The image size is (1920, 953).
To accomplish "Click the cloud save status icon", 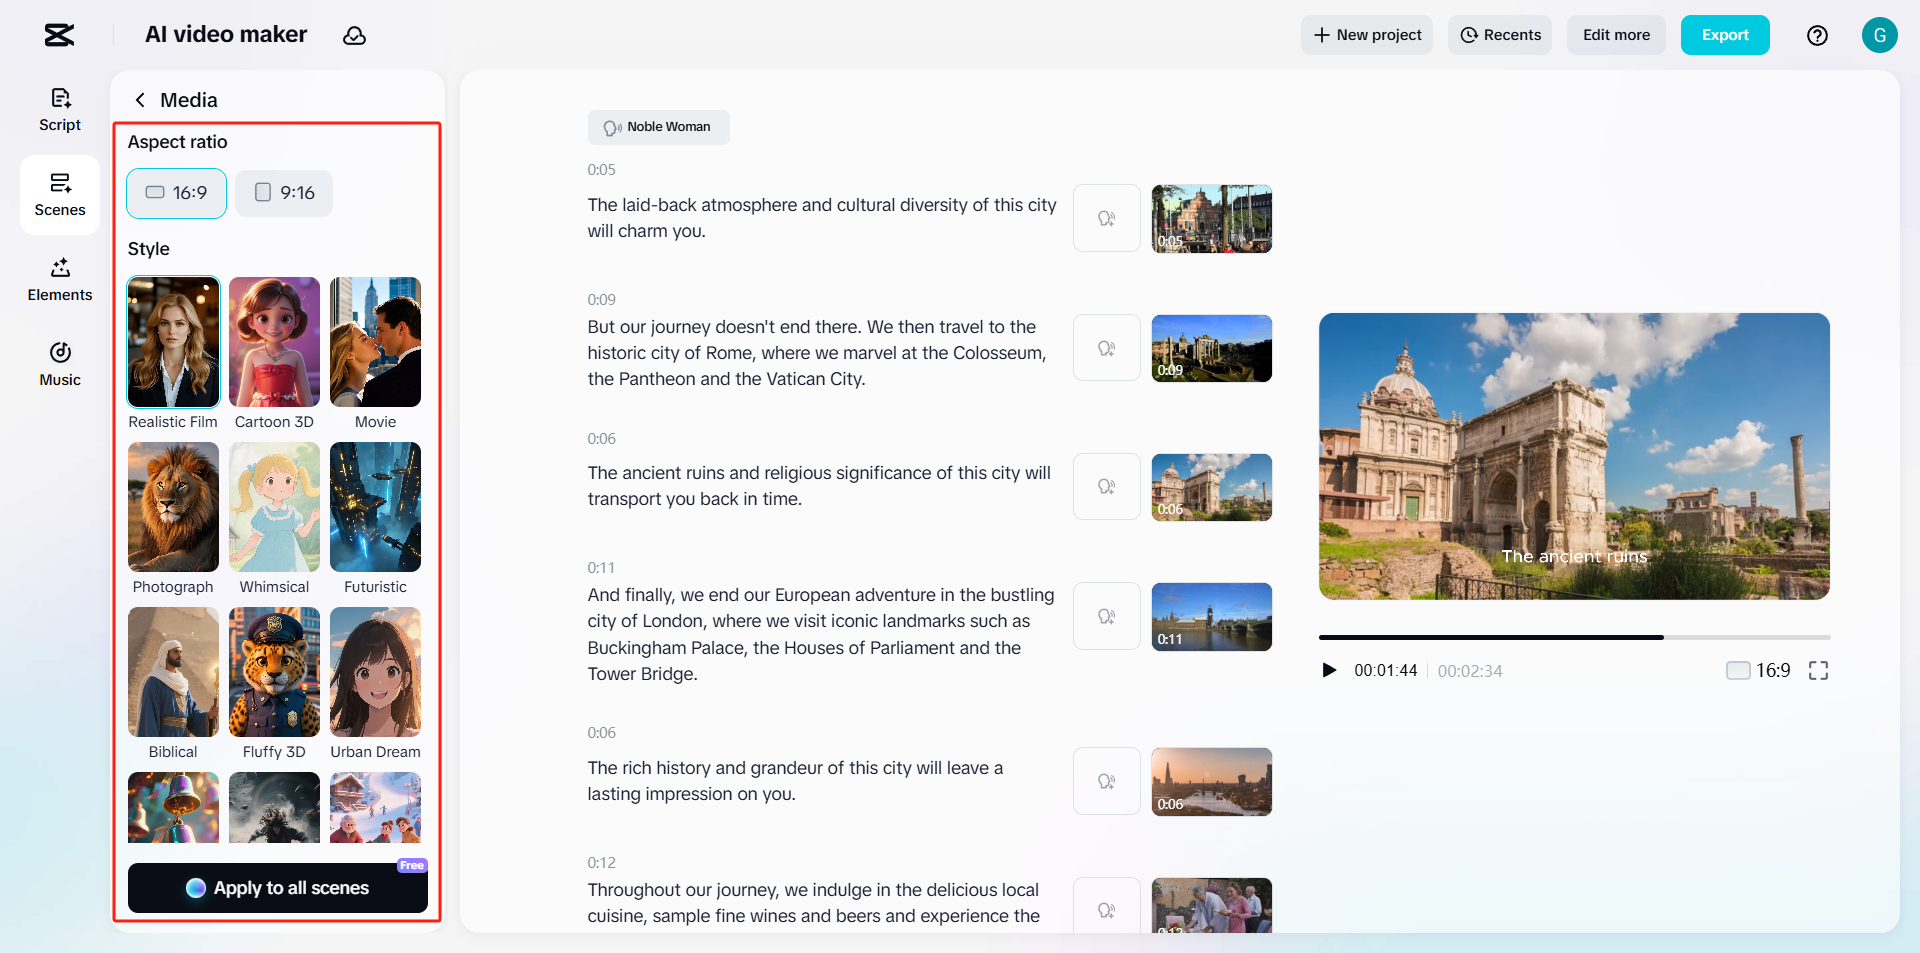I will tap(354, 36).
